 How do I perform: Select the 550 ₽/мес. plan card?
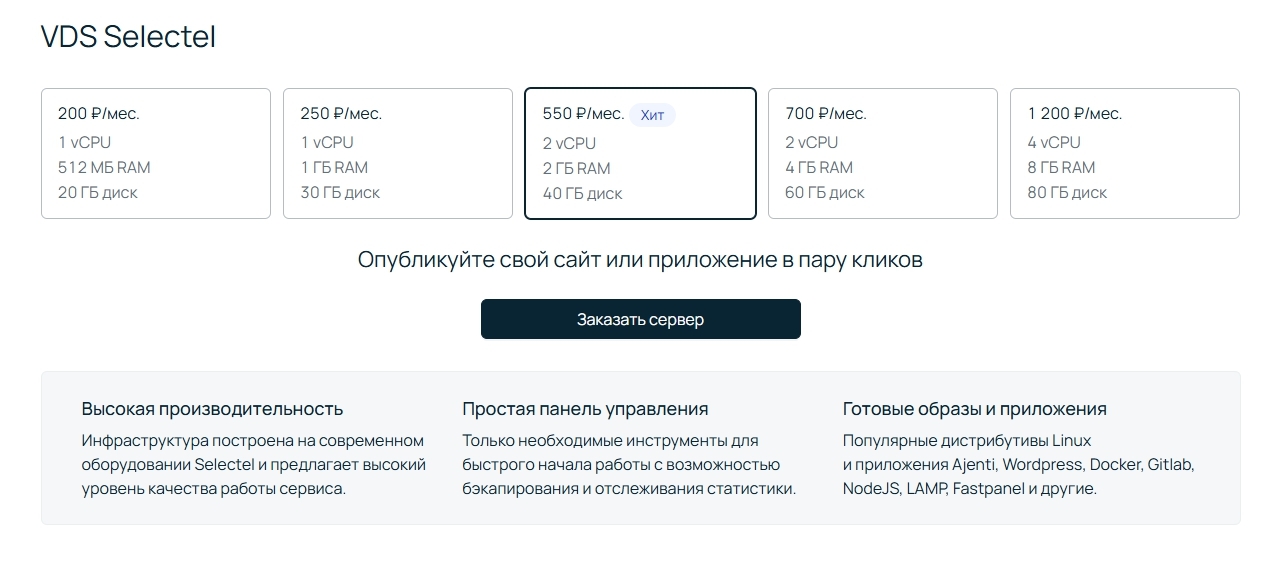tap(640, 153)
